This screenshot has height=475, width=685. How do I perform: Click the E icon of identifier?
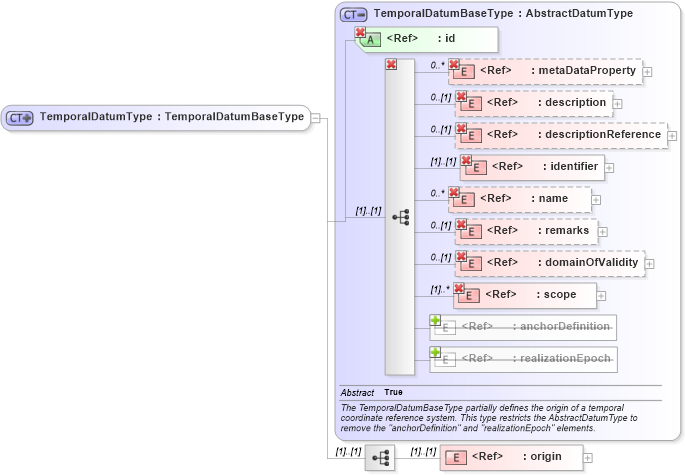click(x=476, y=168)
